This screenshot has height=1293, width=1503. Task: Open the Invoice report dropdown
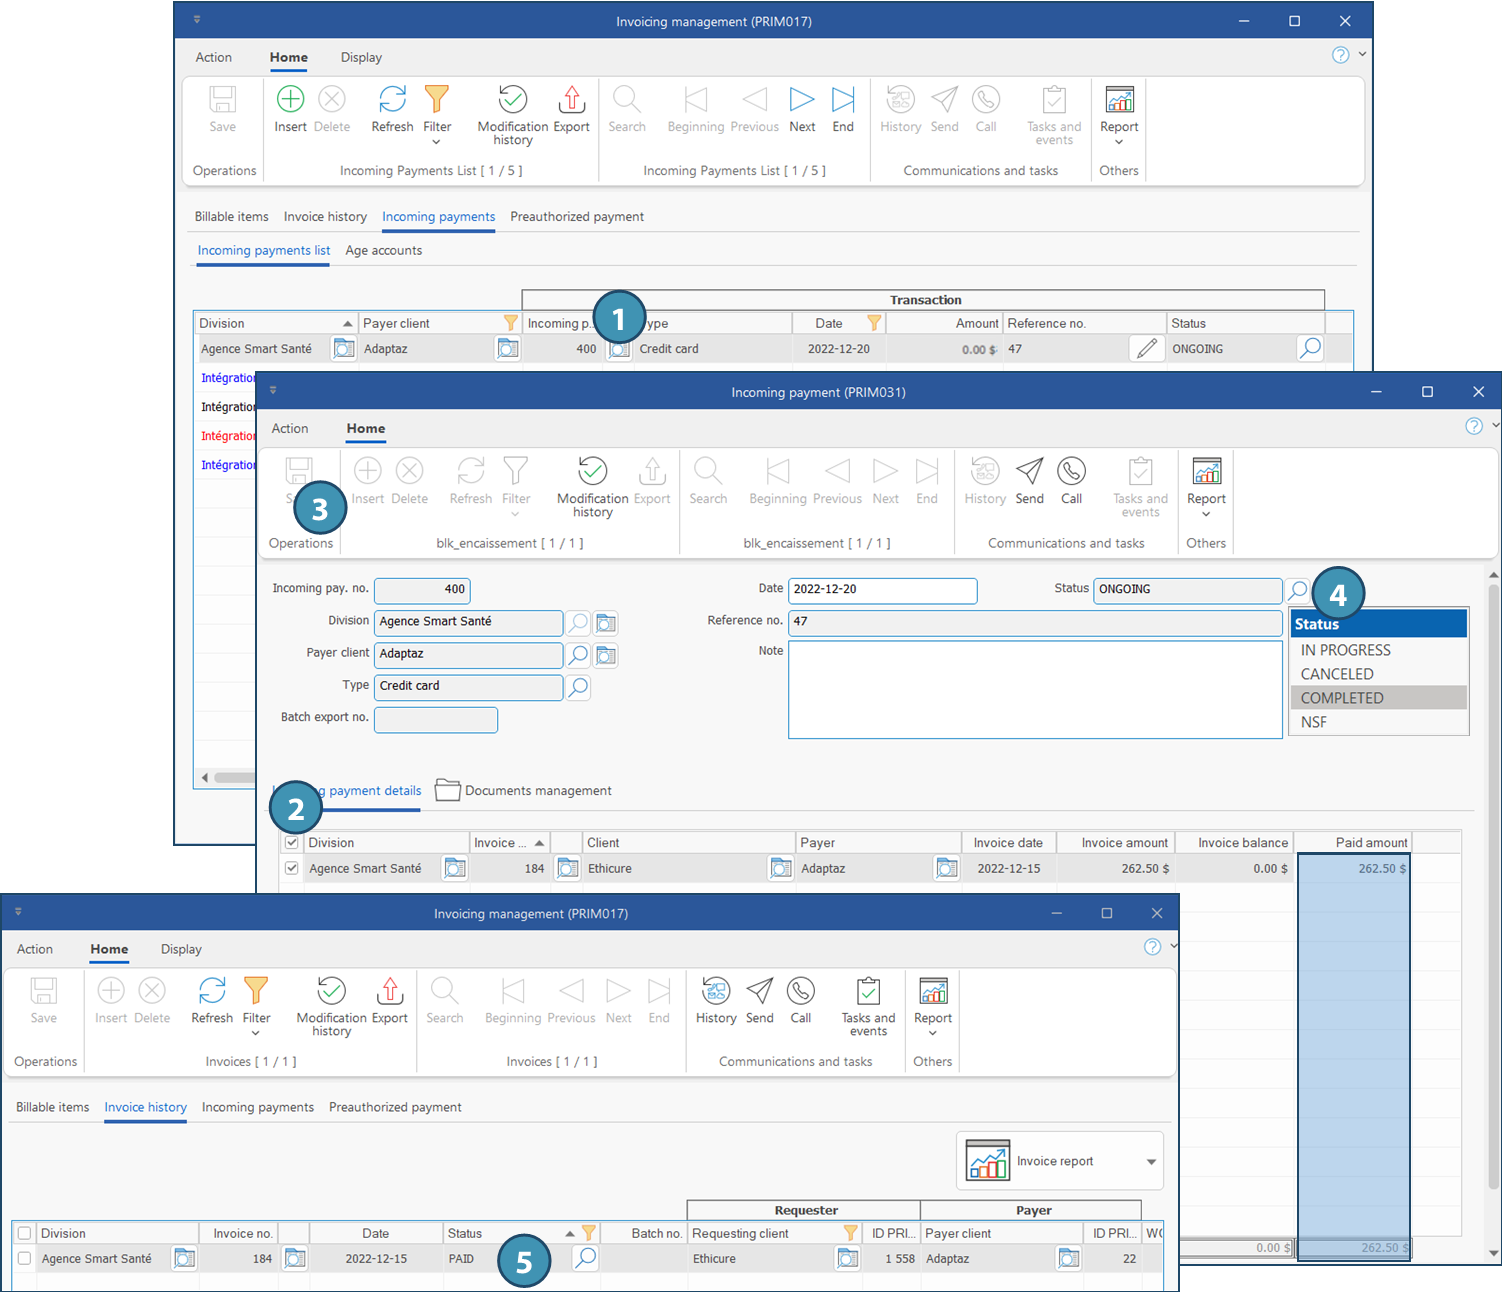[1151, 1161]
